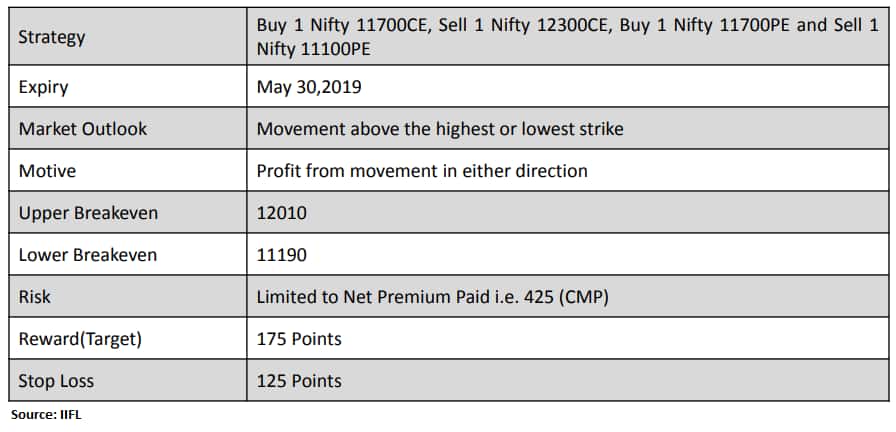Screen dimensions: 896x432
Task: Select the May 30,2019 expiry value
Action: (309, 87)
